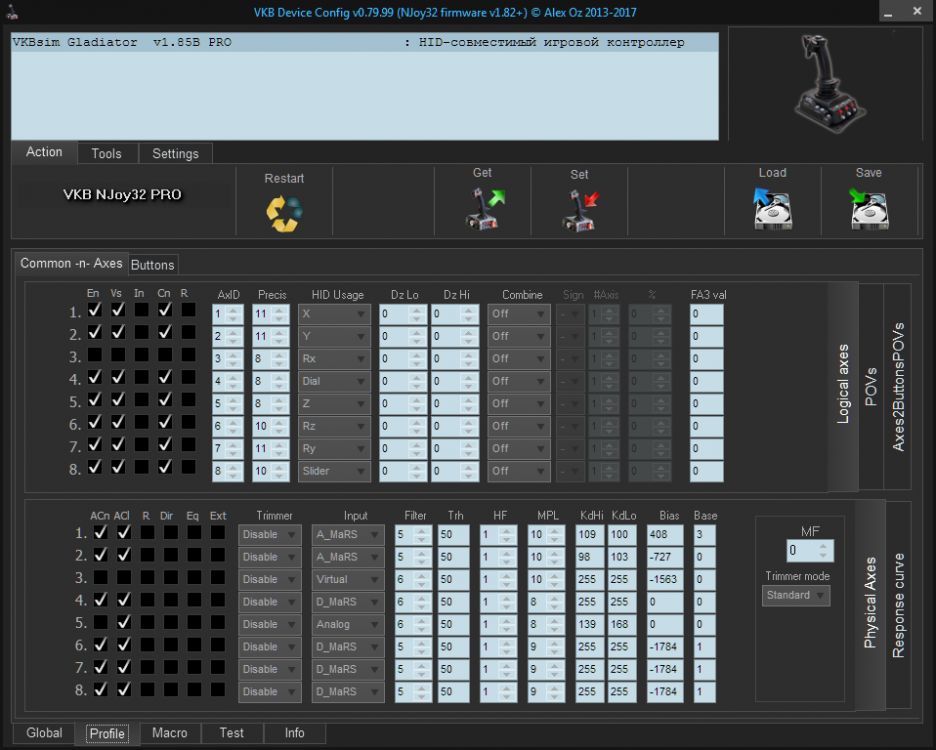Open the Axes2ButtonsPOVs side panel

(x=898, y=386)
